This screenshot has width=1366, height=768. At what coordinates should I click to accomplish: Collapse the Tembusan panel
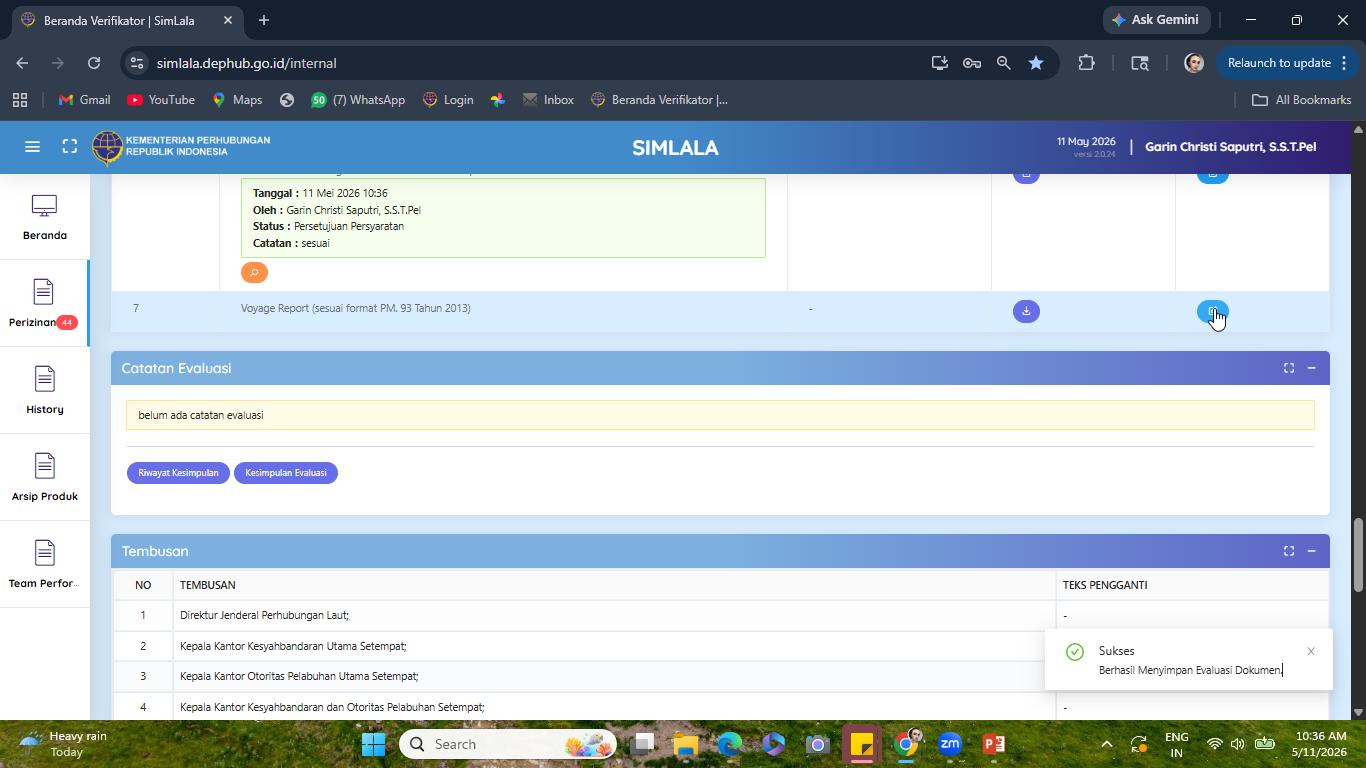click(x=1311, y=551)
